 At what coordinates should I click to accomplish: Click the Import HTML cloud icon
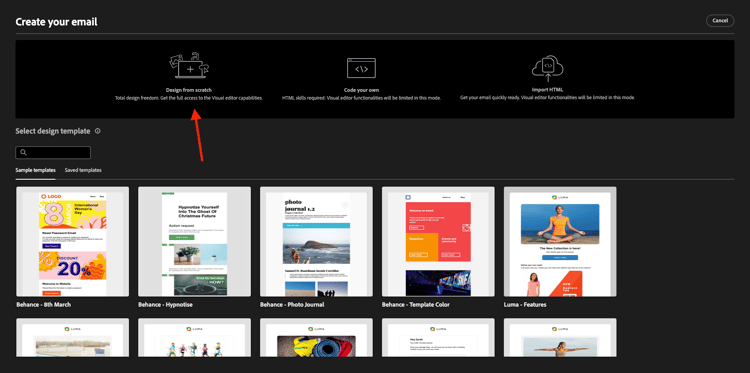click(x=548, y=67)
